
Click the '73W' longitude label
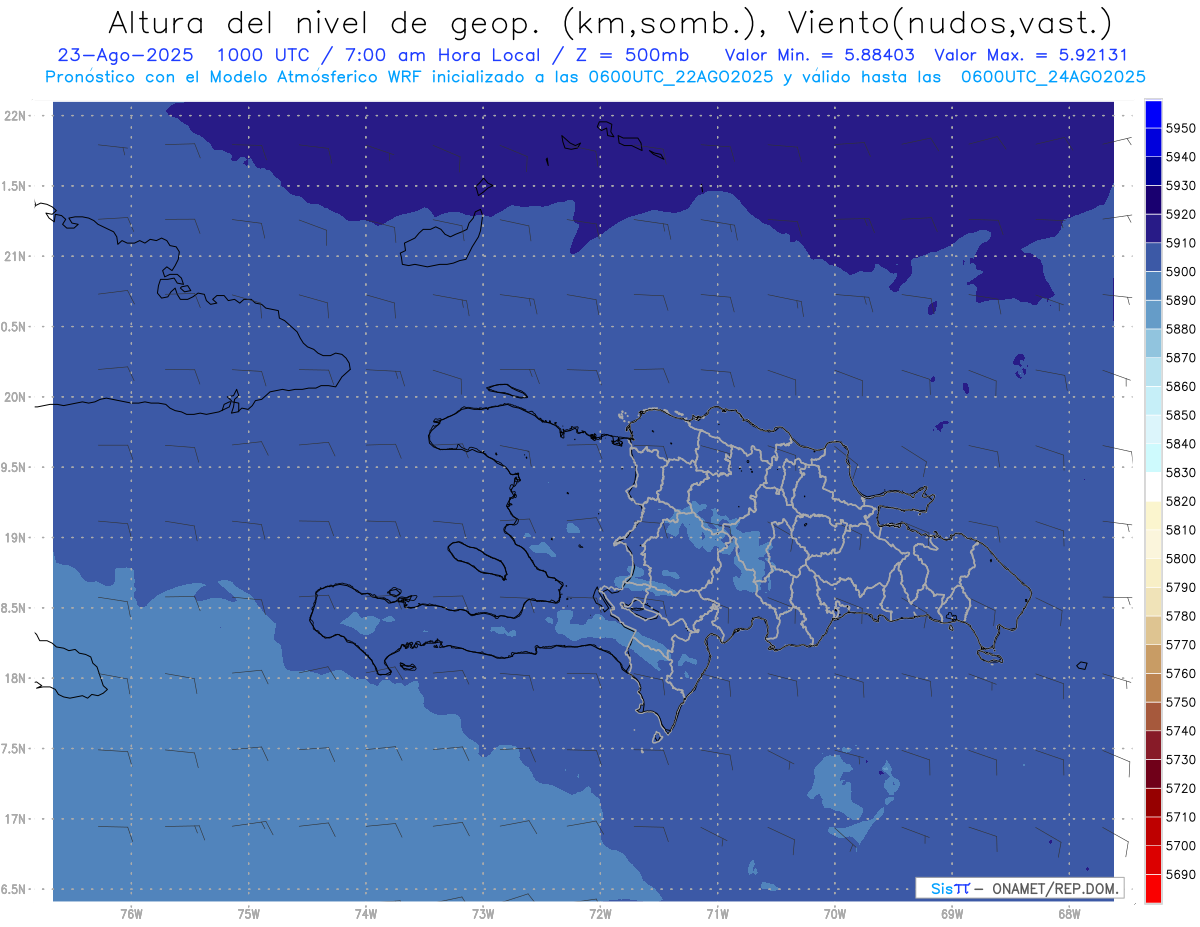pos(483,913)
